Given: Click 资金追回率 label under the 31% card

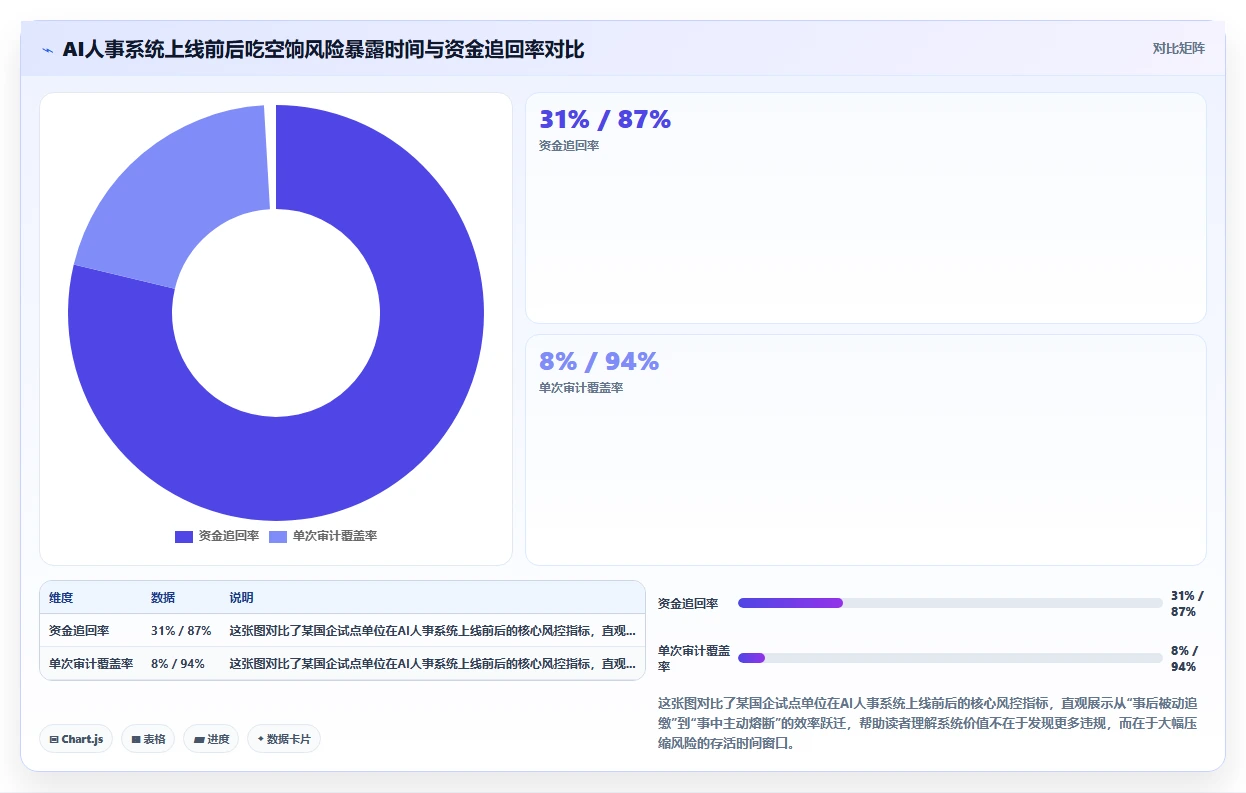Looking at the screenshot, I should click(569, 146).
